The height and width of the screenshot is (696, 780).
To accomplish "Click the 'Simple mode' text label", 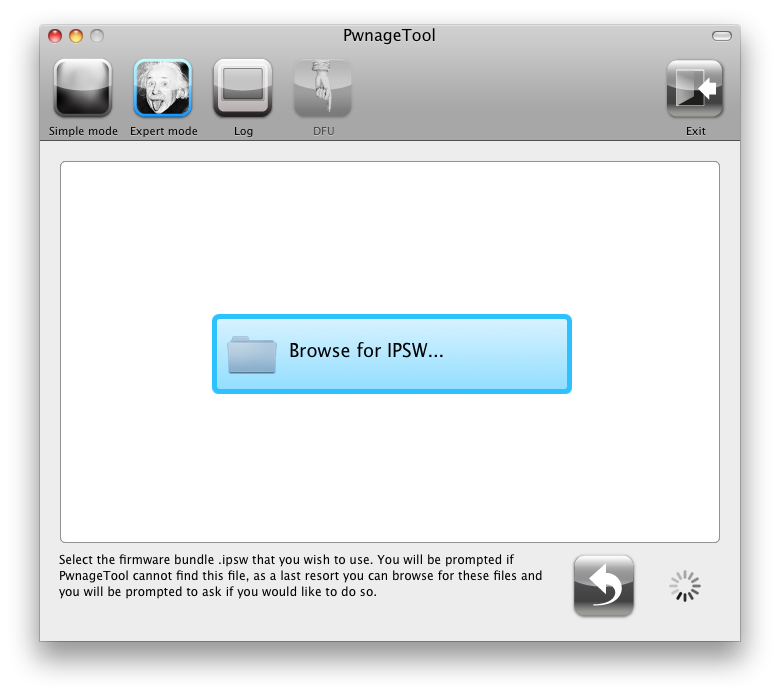I will click(83, 131).
